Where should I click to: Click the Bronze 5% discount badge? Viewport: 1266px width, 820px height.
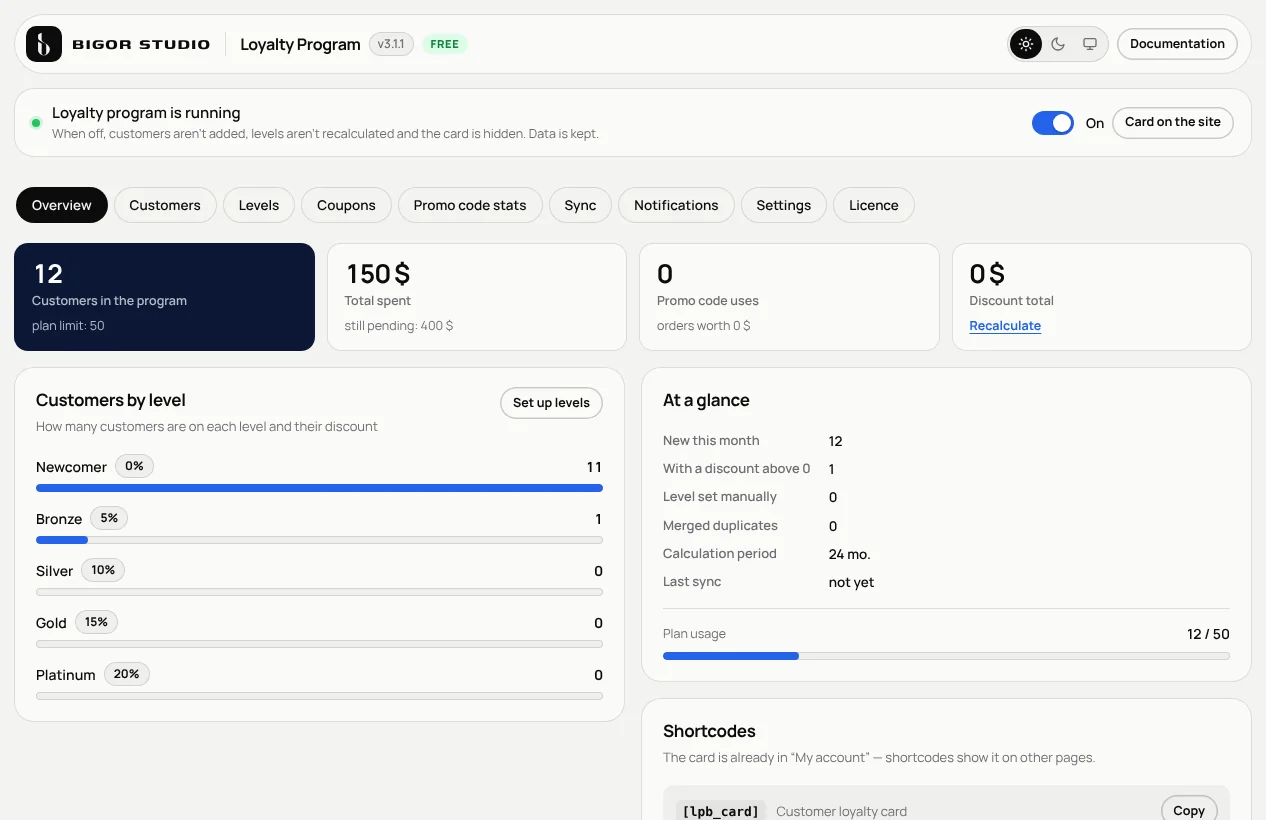pos(109,518)
